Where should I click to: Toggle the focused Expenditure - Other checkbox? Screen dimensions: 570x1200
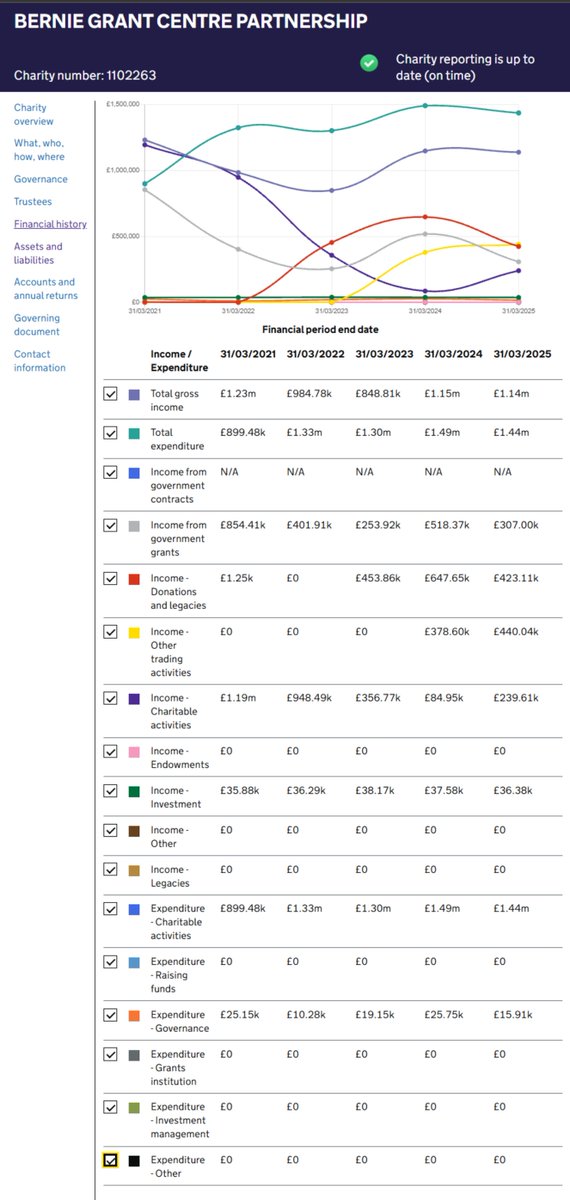point(111,1160)
